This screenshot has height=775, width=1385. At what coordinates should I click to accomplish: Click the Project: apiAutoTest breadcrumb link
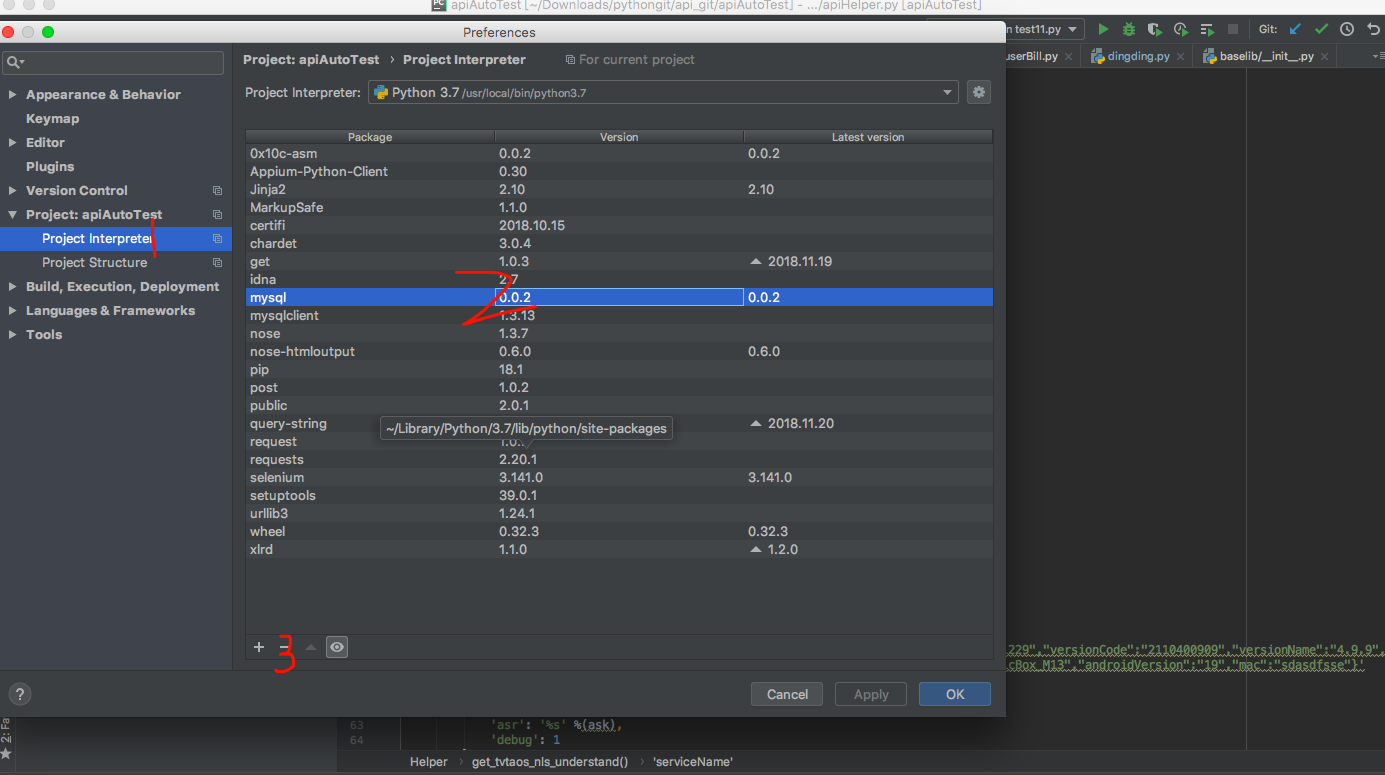click(311, 59)
